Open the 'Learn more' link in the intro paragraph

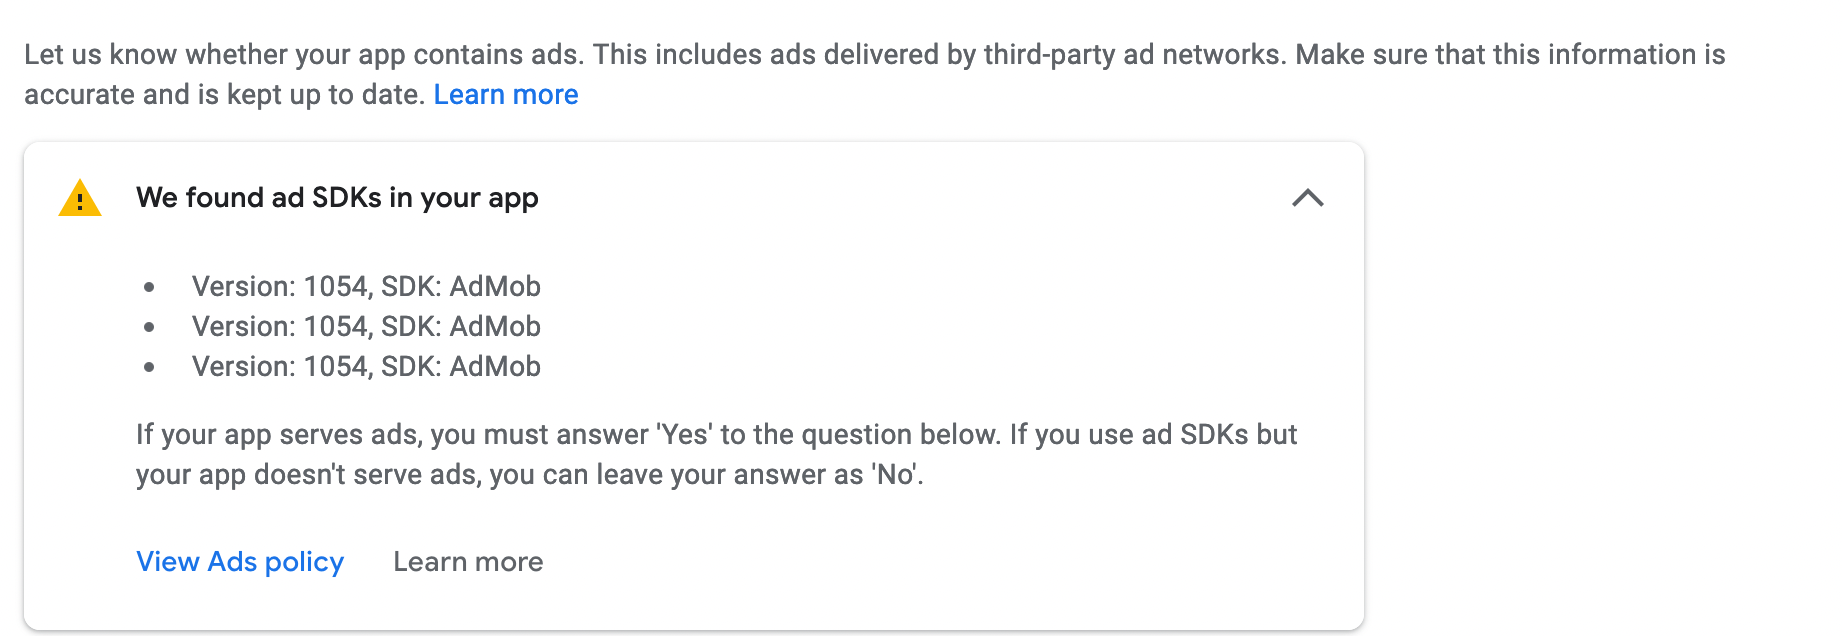pyautogui.click(x=505, y=94)
